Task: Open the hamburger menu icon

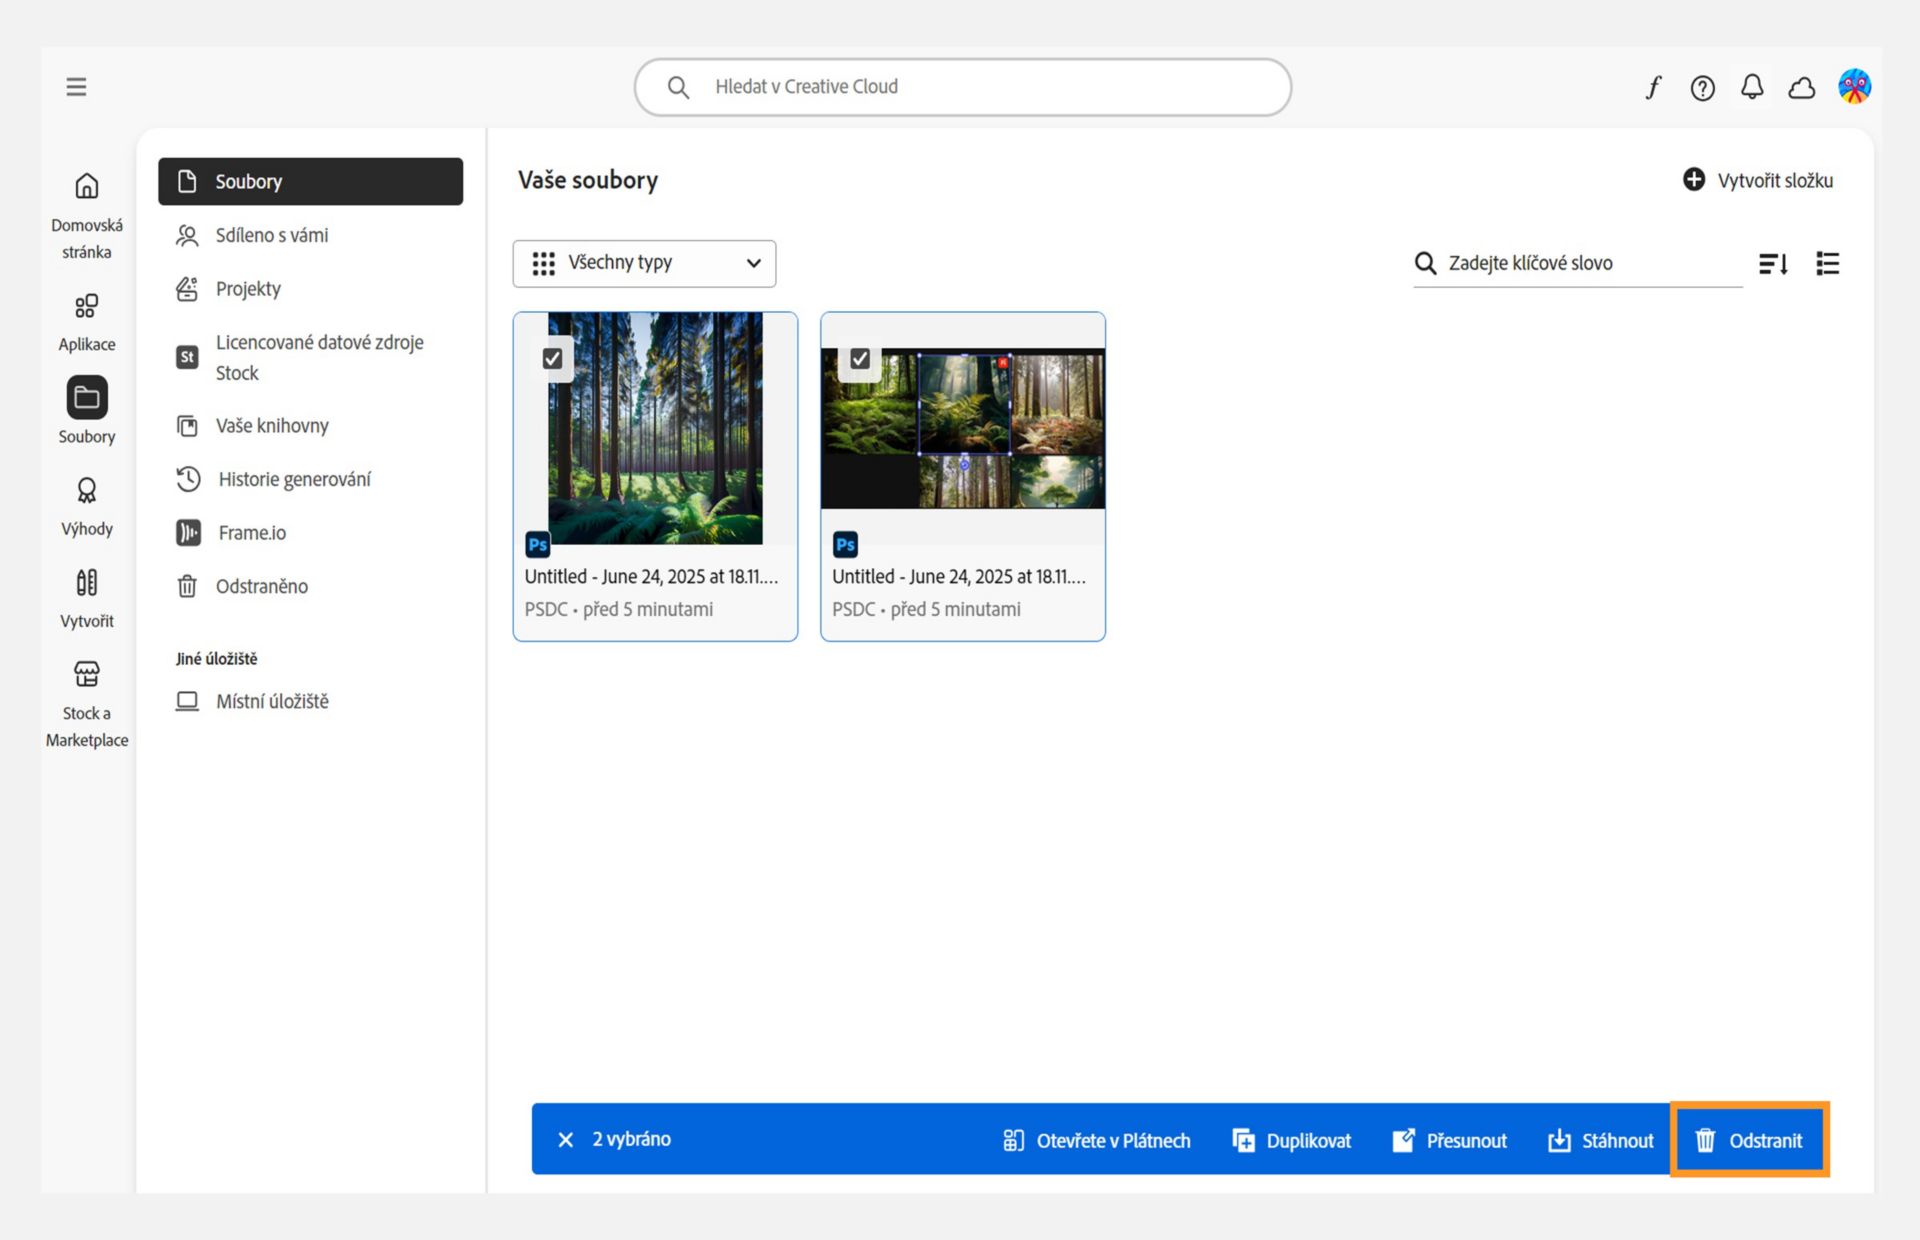Action: [x=76, y=87]
